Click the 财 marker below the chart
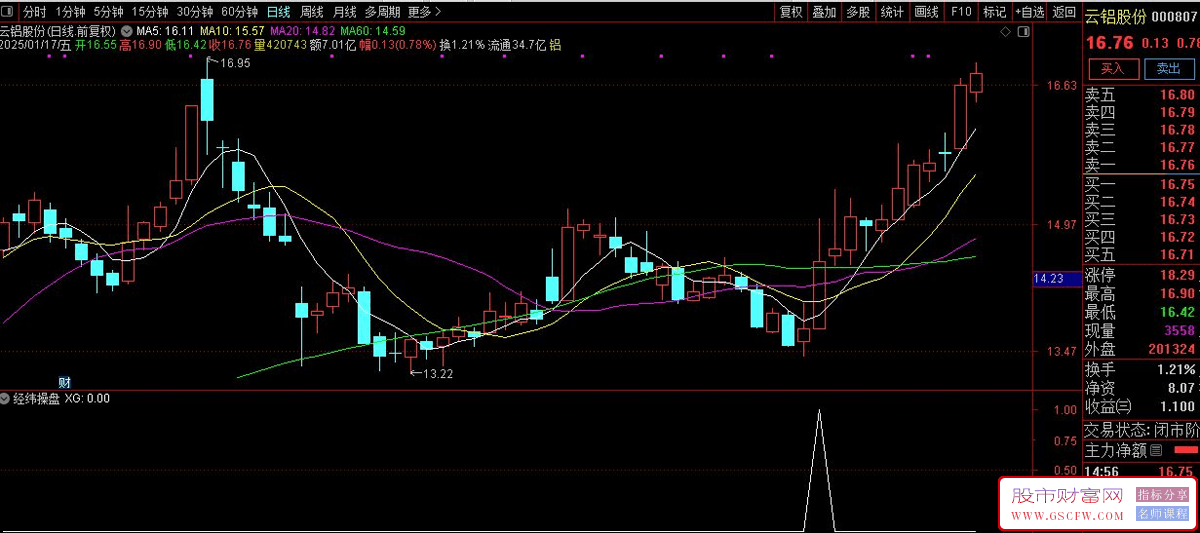 (x=65, y=382)
